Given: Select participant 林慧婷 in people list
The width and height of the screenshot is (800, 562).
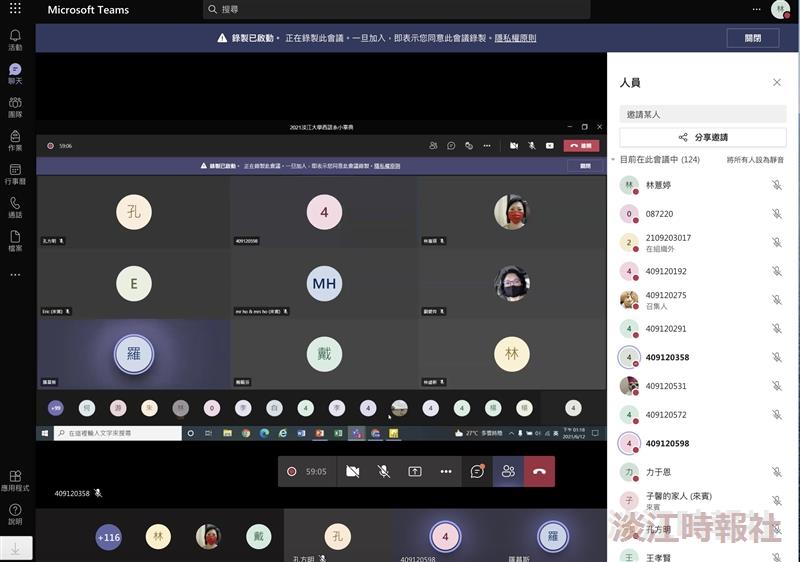Looking at the screenshot, I should (x=703, y=185).
